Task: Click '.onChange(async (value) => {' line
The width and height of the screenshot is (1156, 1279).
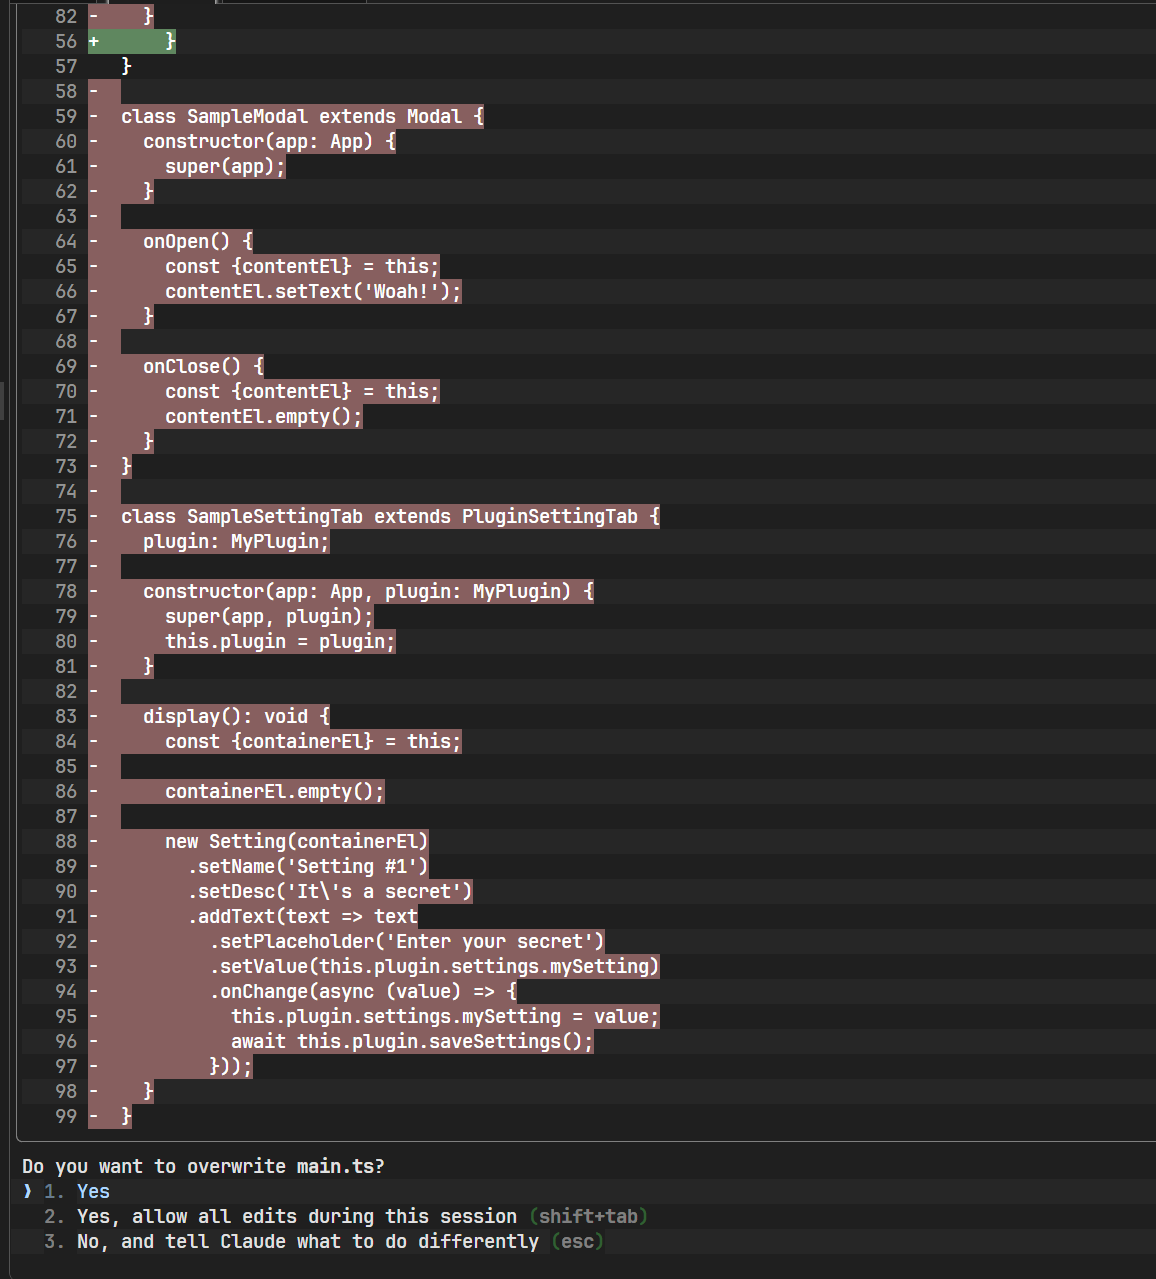Action: click(x=363, y=991)
